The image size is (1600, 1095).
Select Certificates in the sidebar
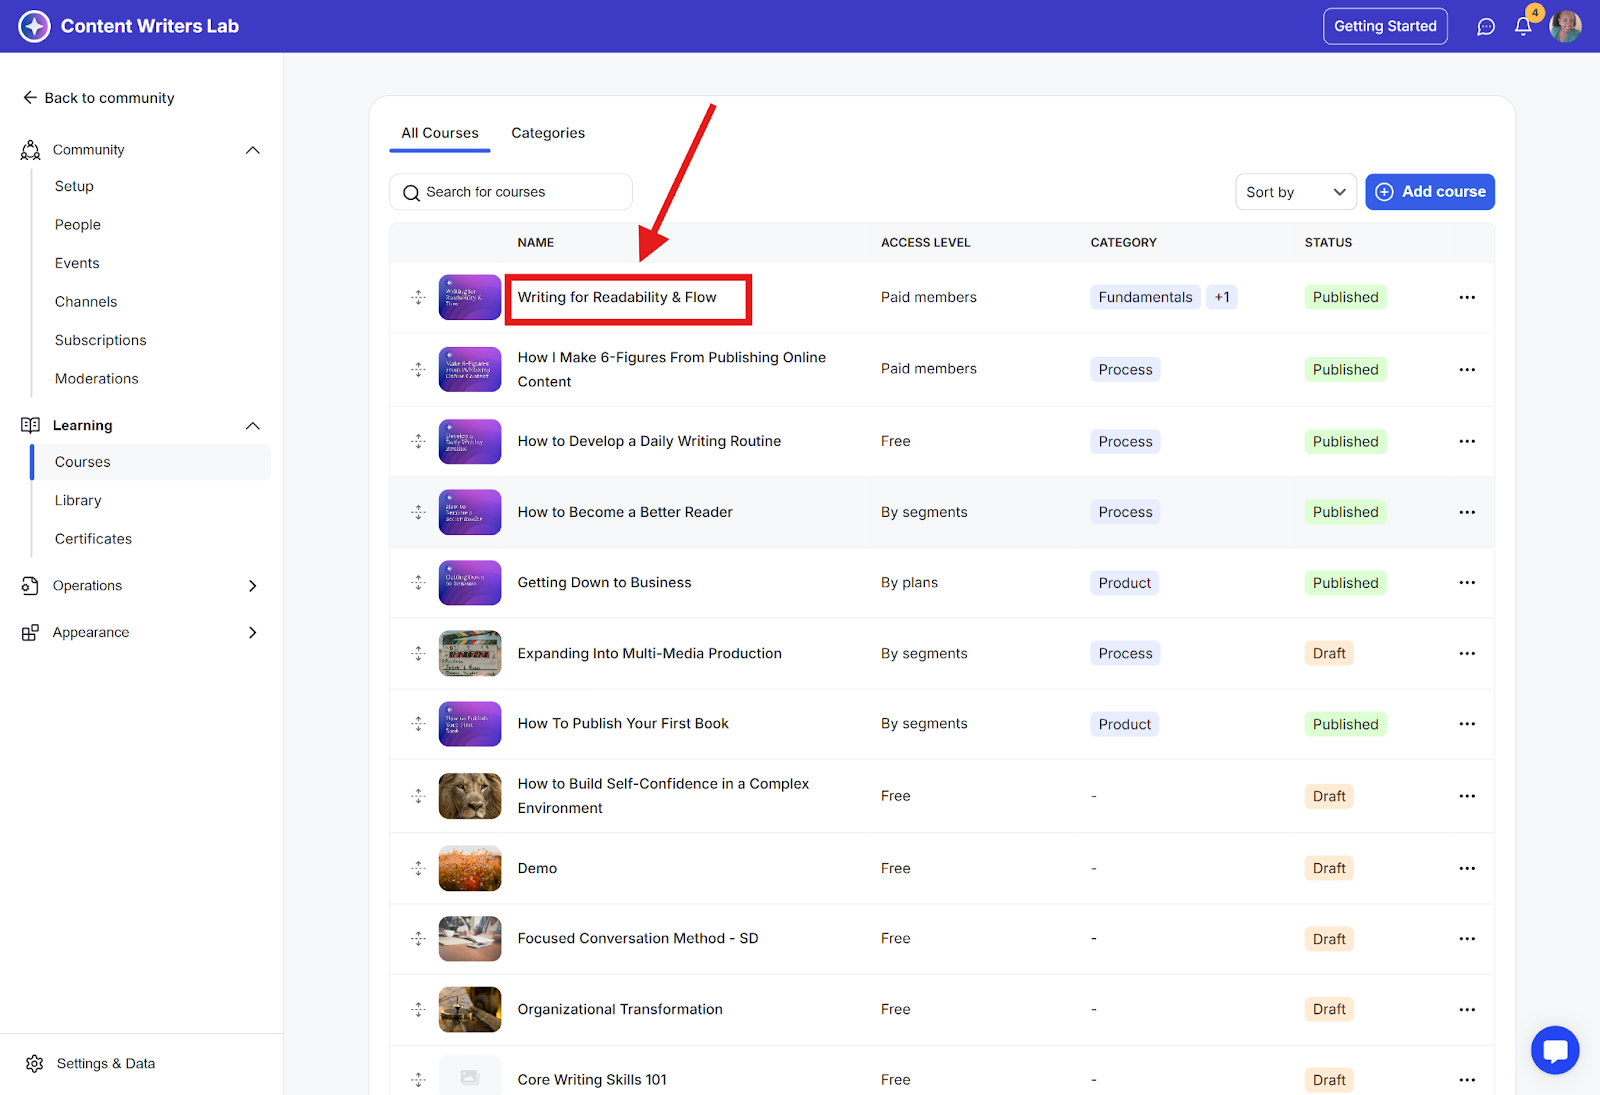[x=93, y=539]
